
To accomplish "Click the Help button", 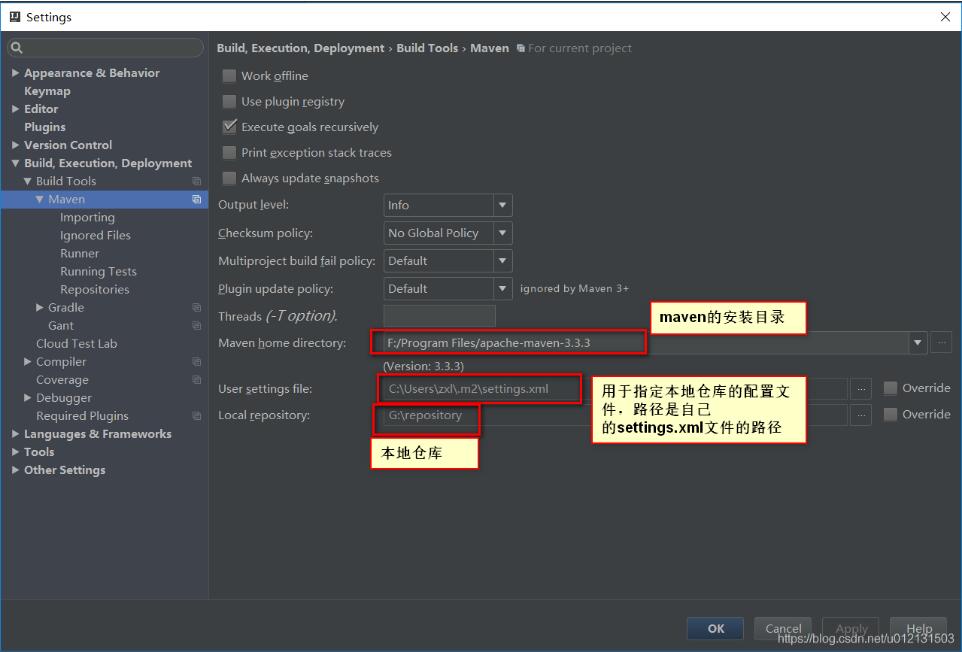I will 917,628.
